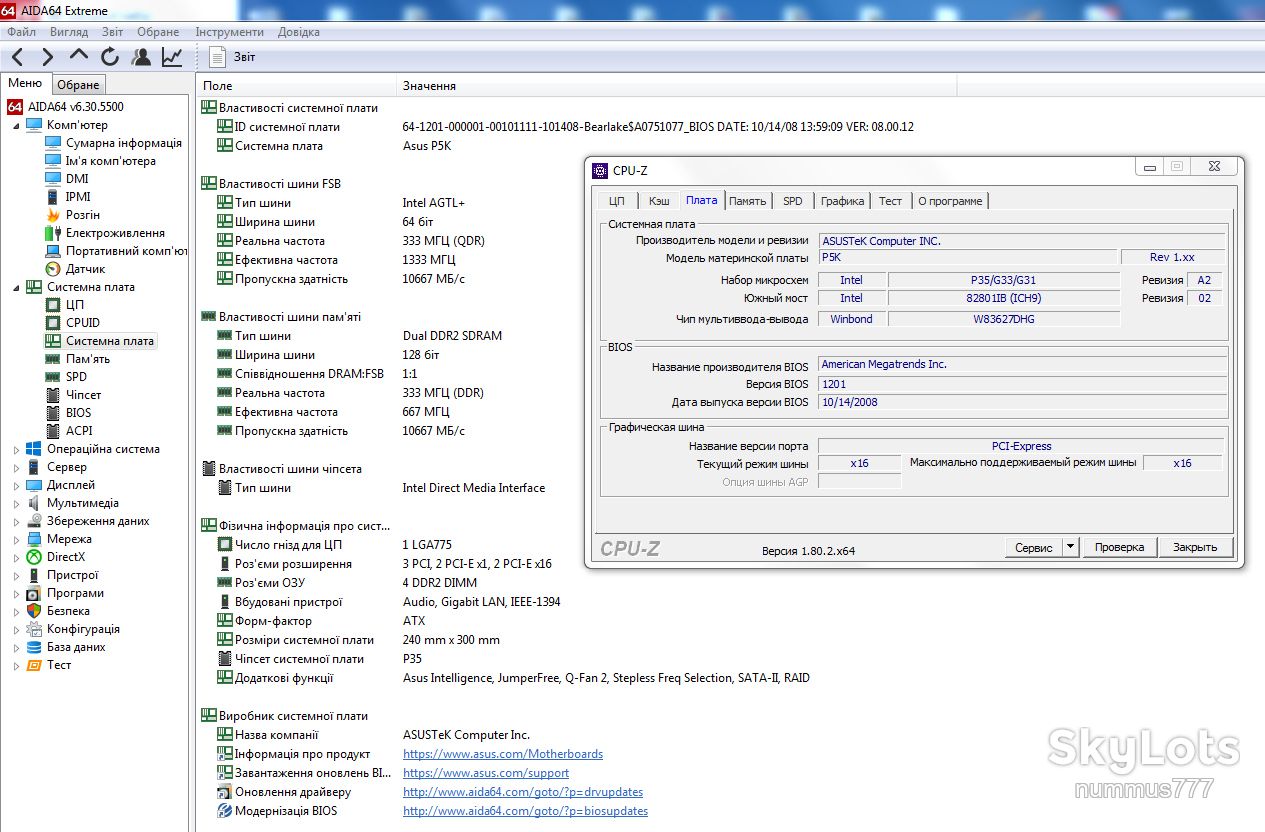Open the О программе tab in CPU-Z
This screenshot has width=1265, height=832.
pos(950,201)
